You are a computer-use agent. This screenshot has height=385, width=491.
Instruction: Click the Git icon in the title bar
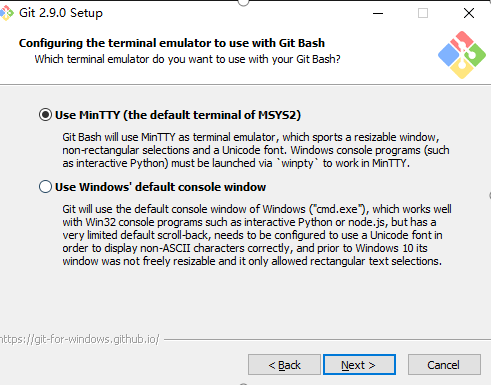pyautogui.click(x=7, y=13)
